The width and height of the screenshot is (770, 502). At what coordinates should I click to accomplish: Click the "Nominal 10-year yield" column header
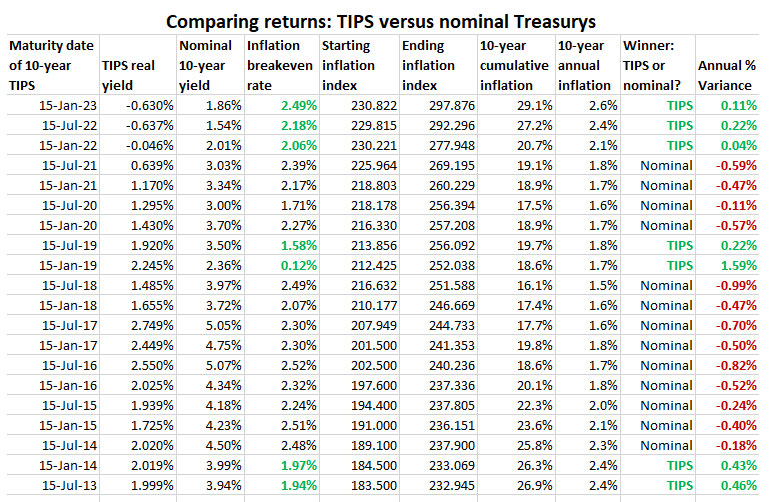[x=208, y=66]
